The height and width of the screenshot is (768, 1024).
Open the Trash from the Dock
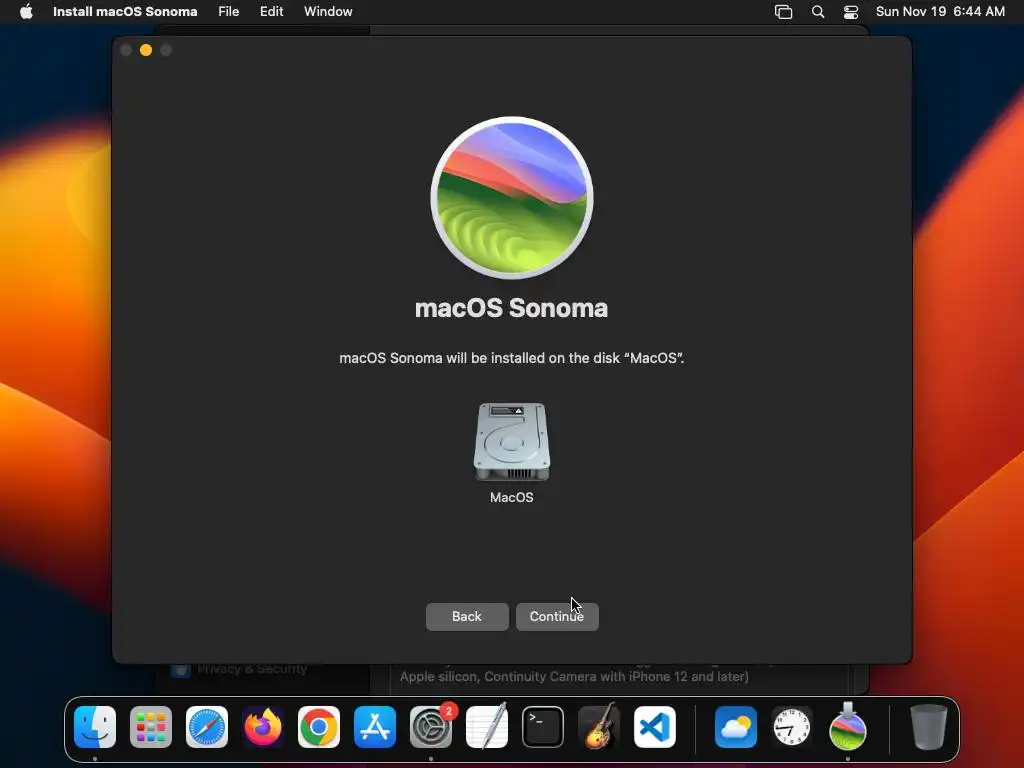pyautogui.click(x=929, y=727)
